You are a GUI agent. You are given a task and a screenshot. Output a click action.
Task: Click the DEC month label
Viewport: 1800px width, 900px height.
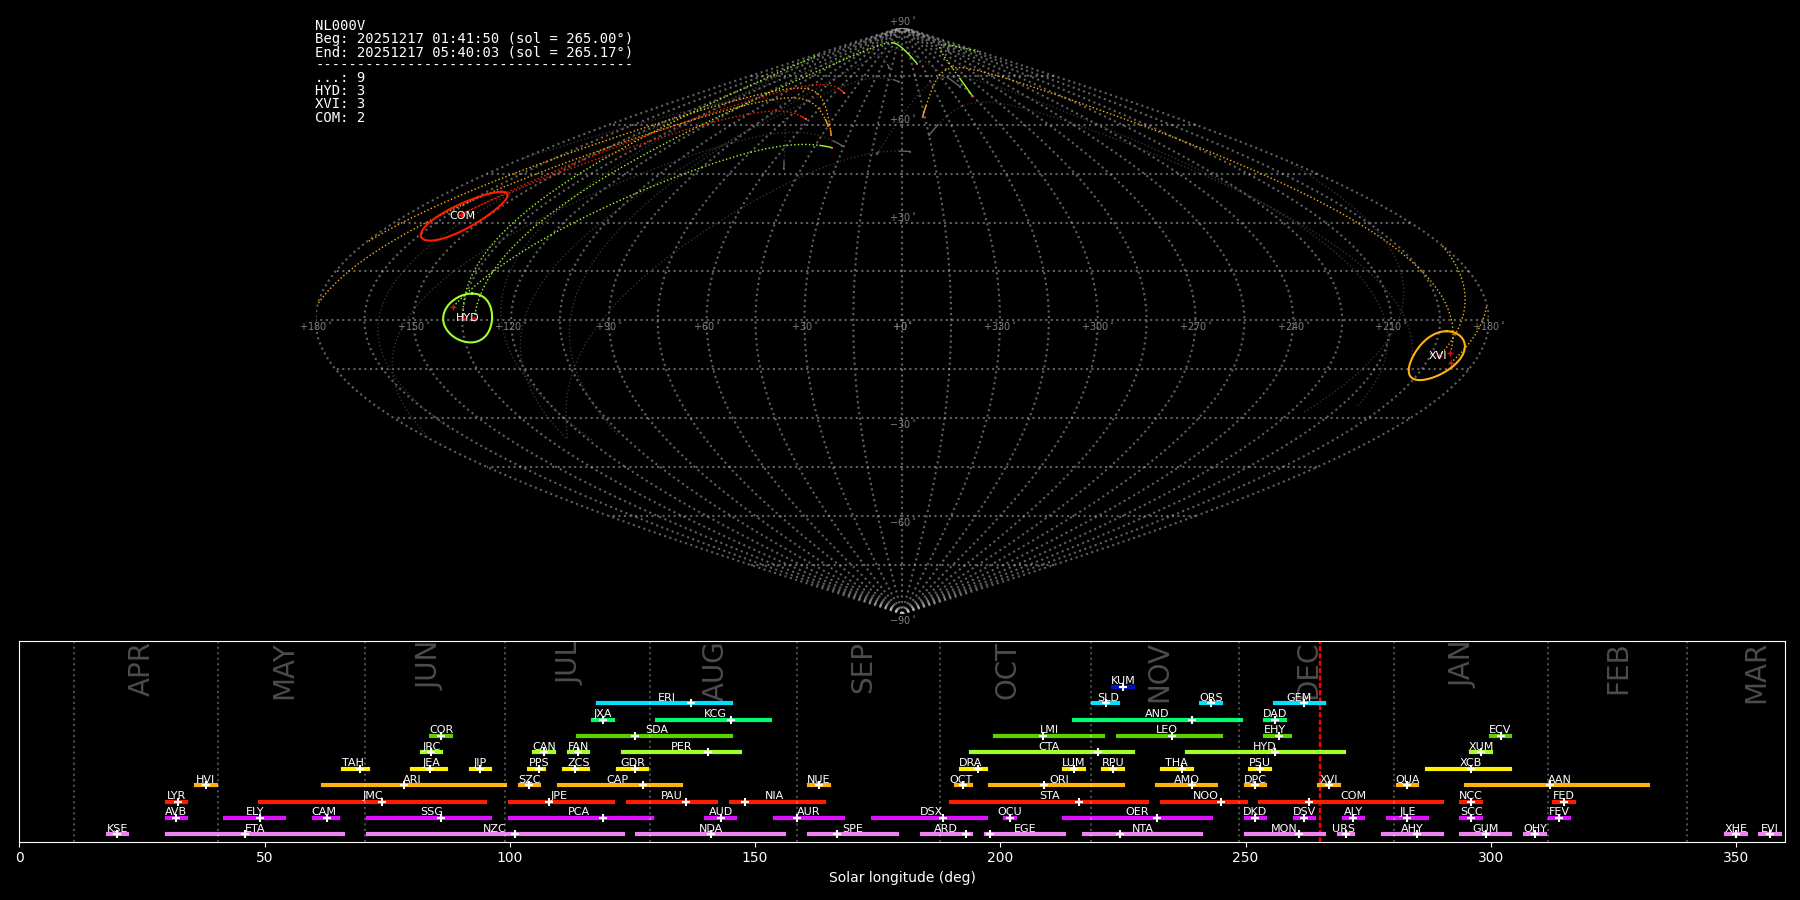(x=1307, y=670)
